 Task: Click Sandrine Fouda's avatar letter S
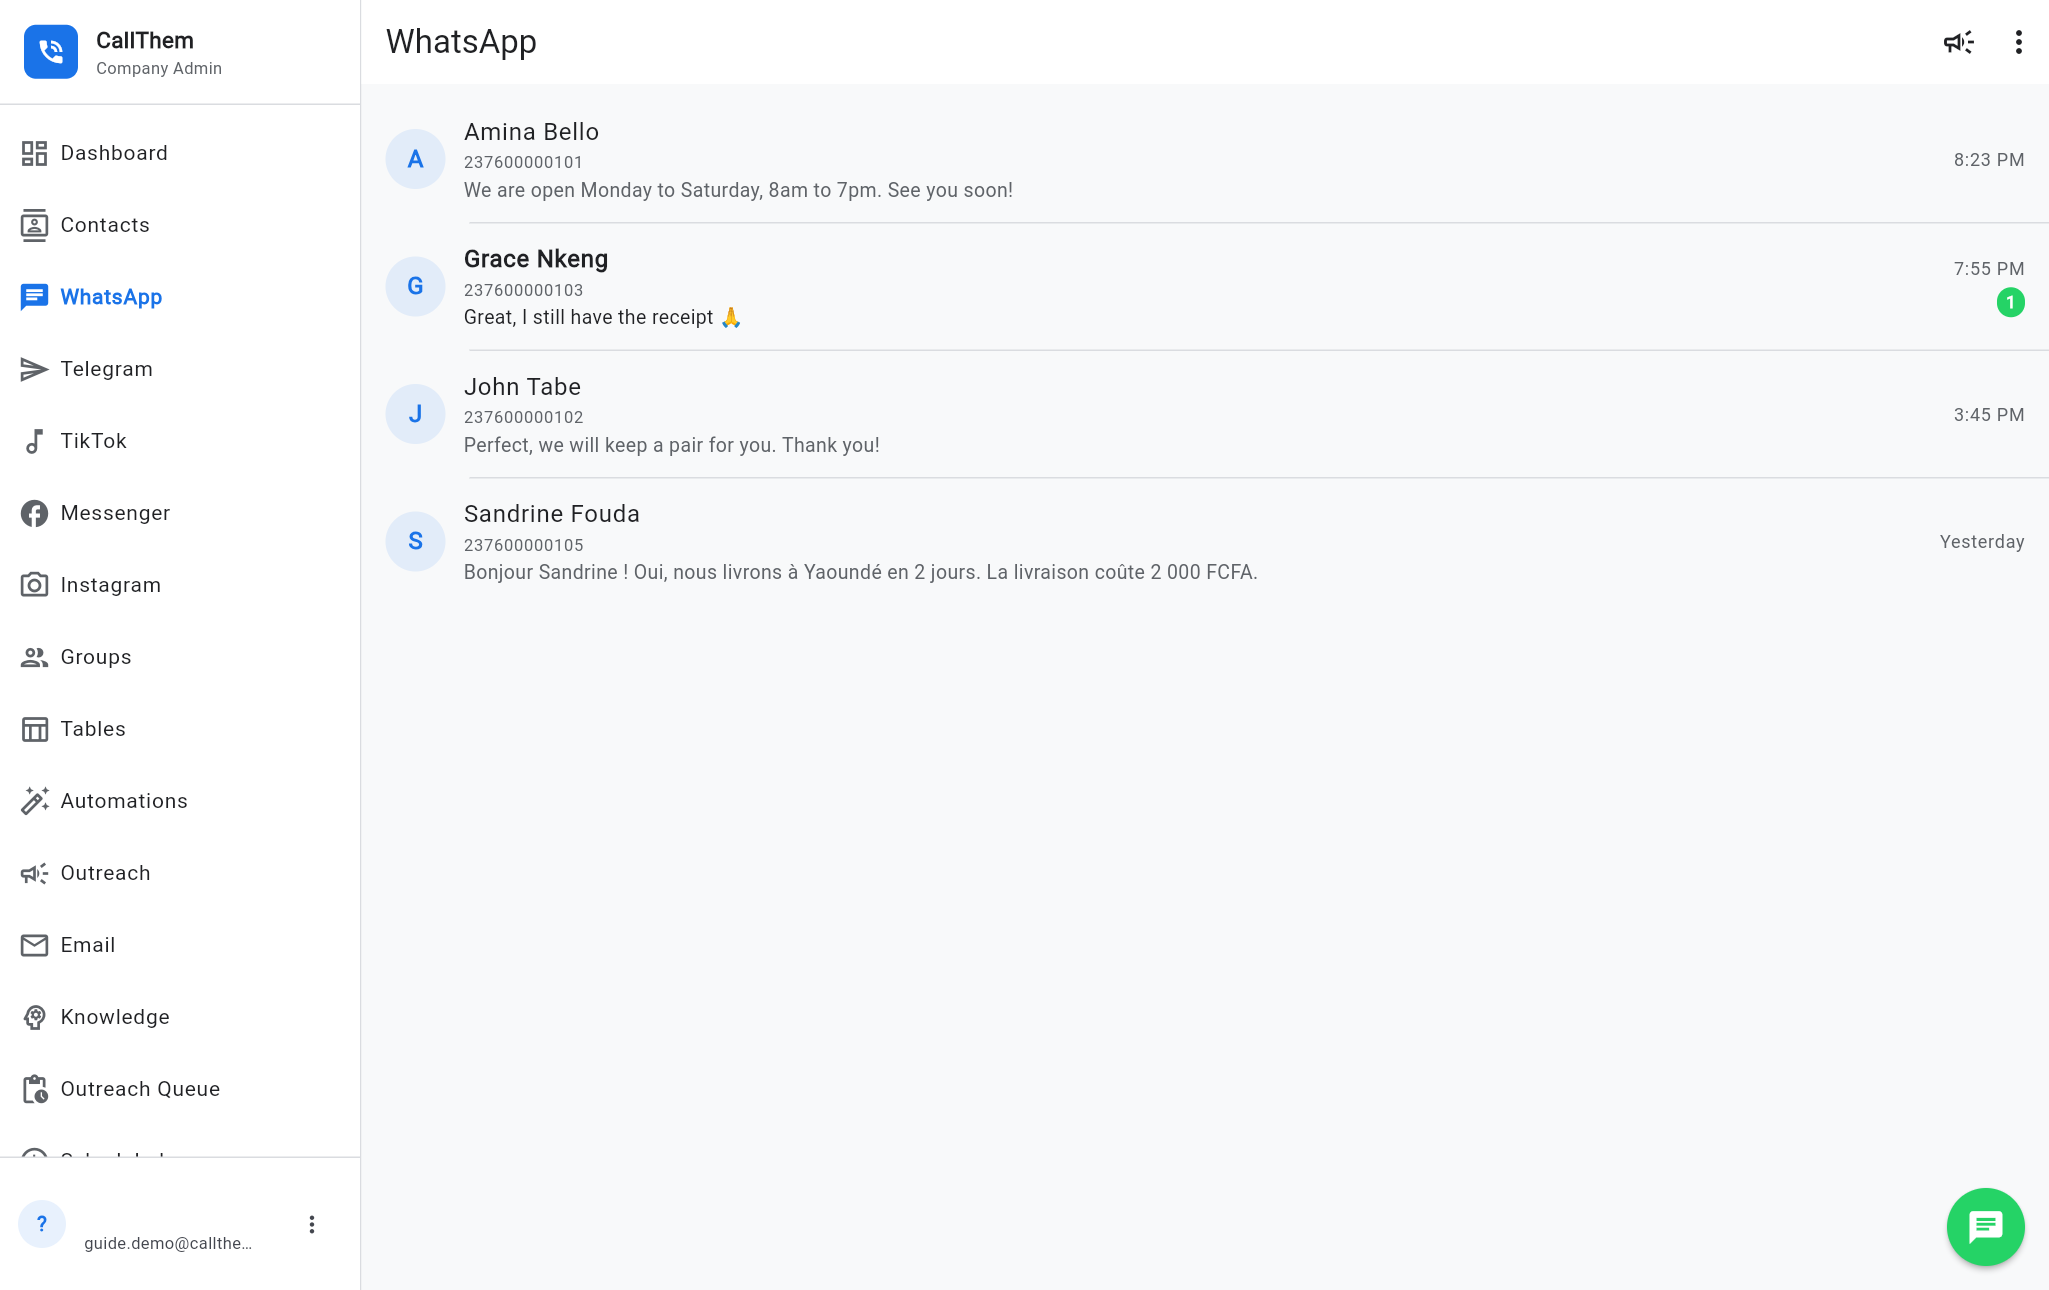[x=415, y=541]
